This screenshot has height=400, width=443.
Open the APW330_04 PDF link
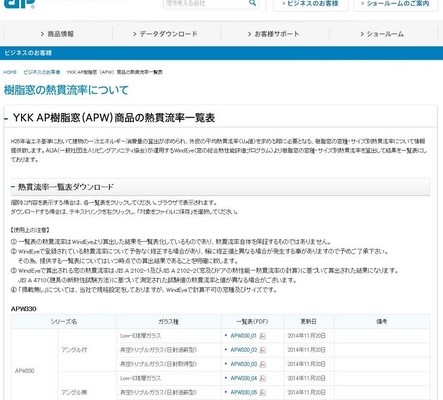(244, 378)
